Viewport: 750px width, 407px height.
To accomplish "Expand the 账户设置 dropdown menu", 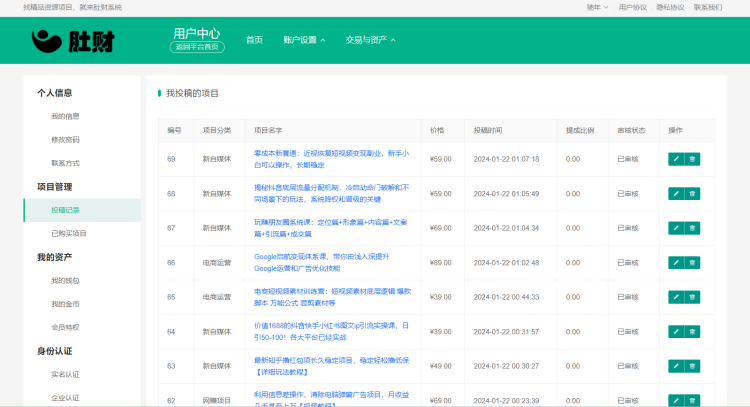I will (x=304, y=40).
